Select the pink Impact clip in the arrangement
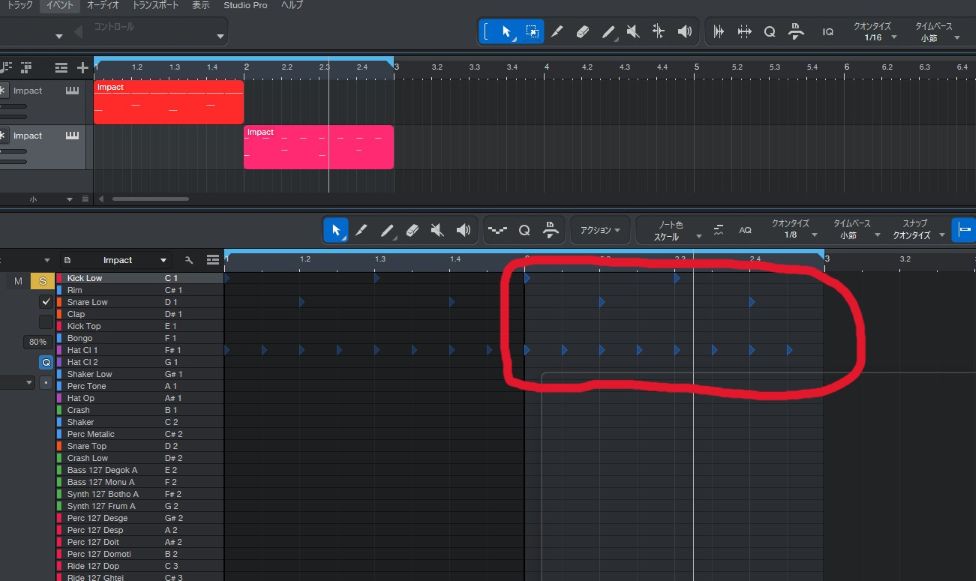The height and width of the screenshot is (581, 976). [318, 147]
